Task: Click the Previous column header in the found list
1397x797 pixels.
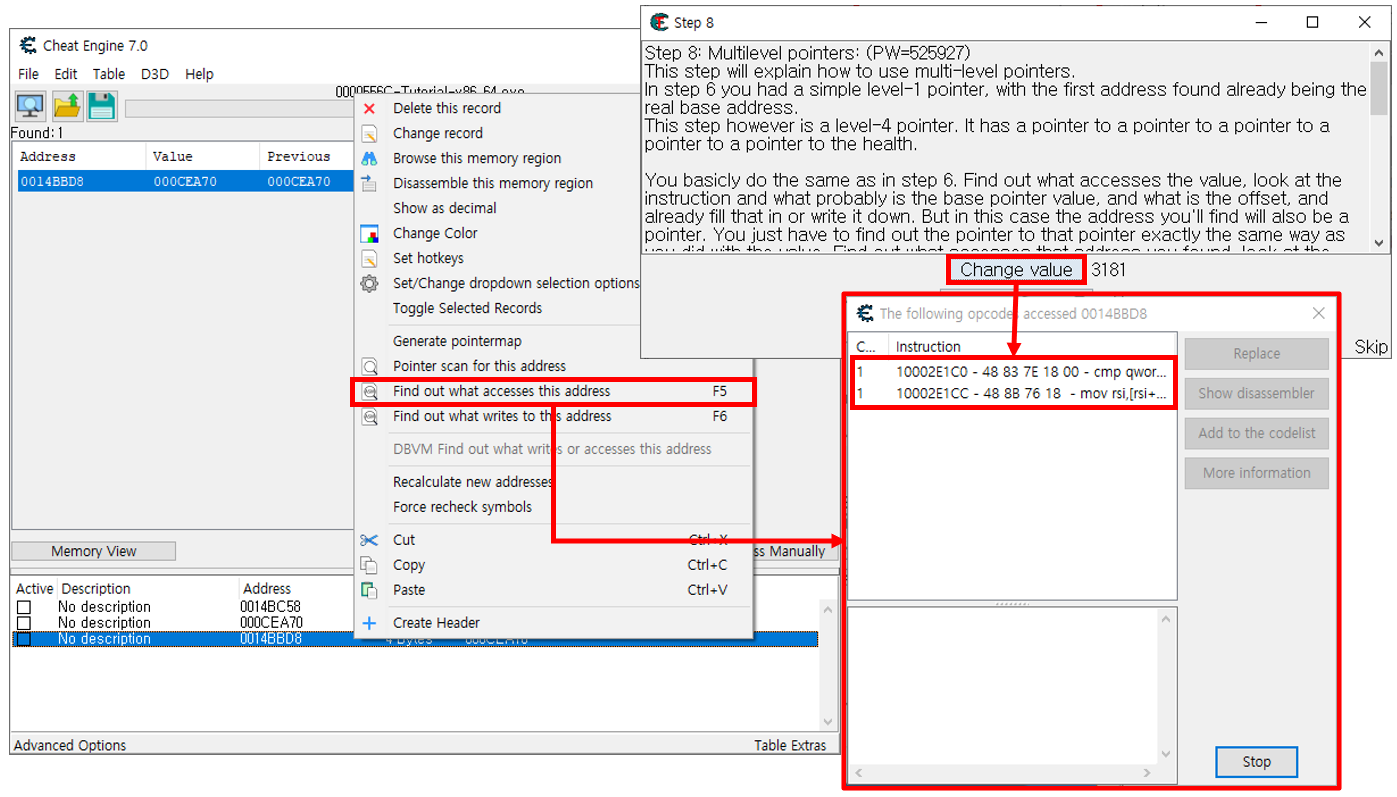Action: click(306, 157)
